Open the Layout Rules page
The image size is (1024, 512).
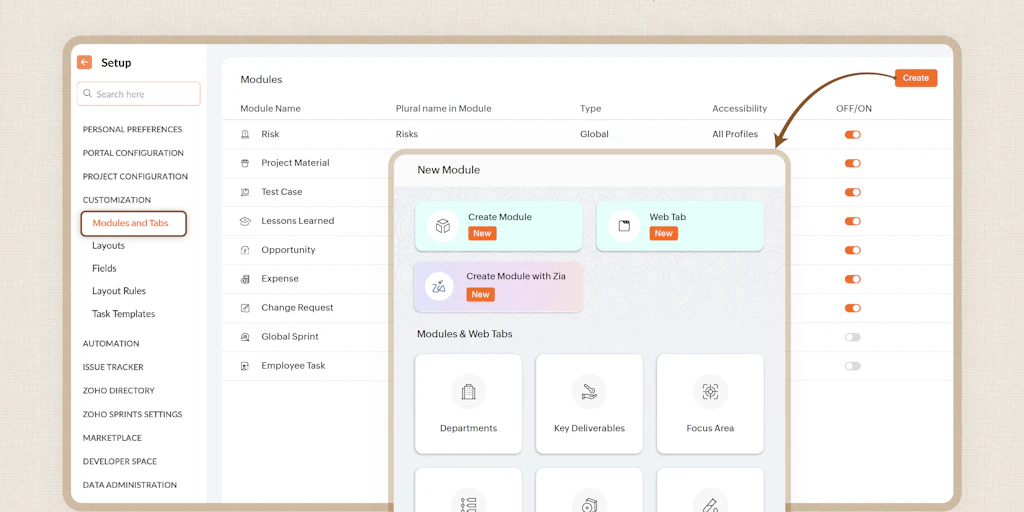click(119, 291)
